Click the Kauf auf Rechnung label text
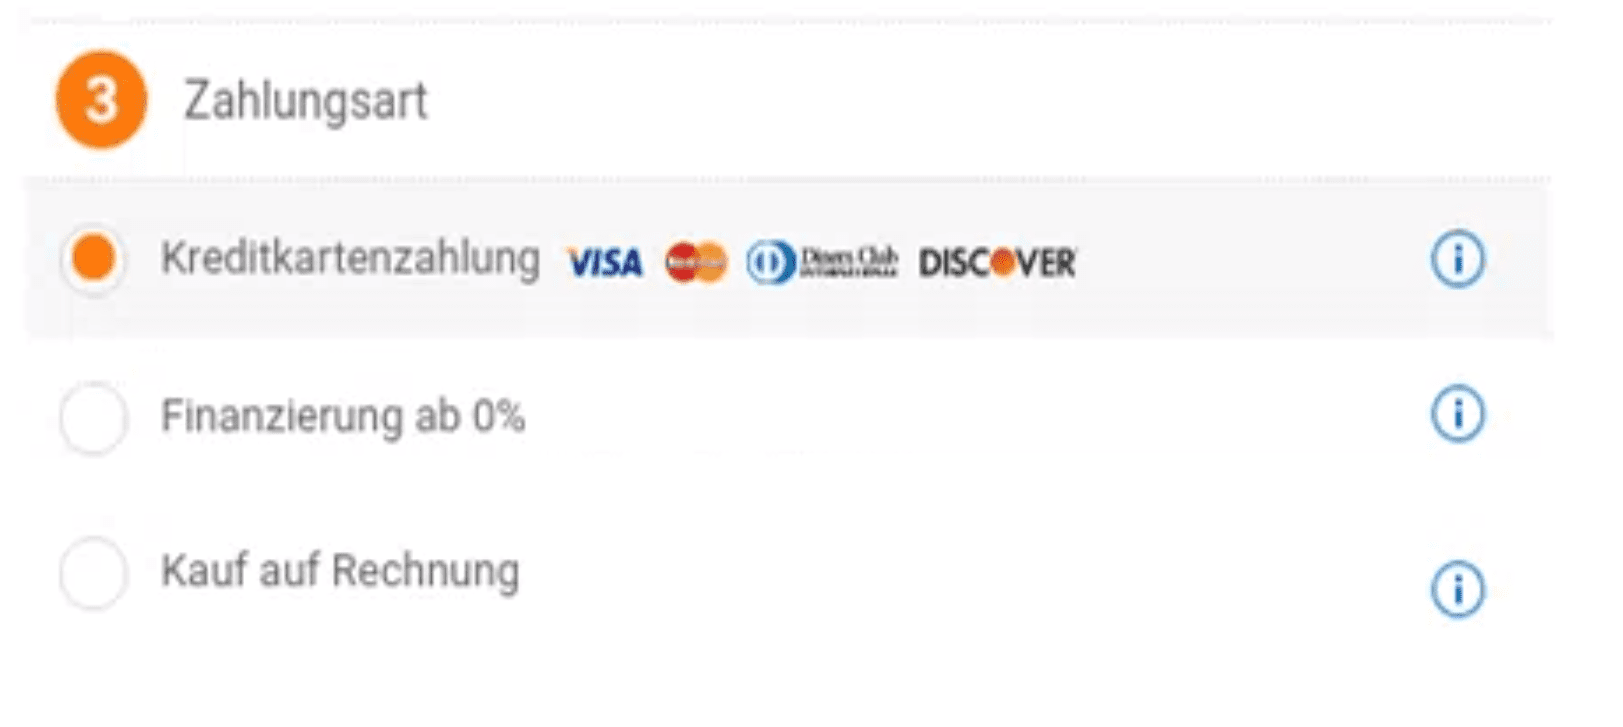The height and width of the screenshot is (727, 1623). coord(340,572)
